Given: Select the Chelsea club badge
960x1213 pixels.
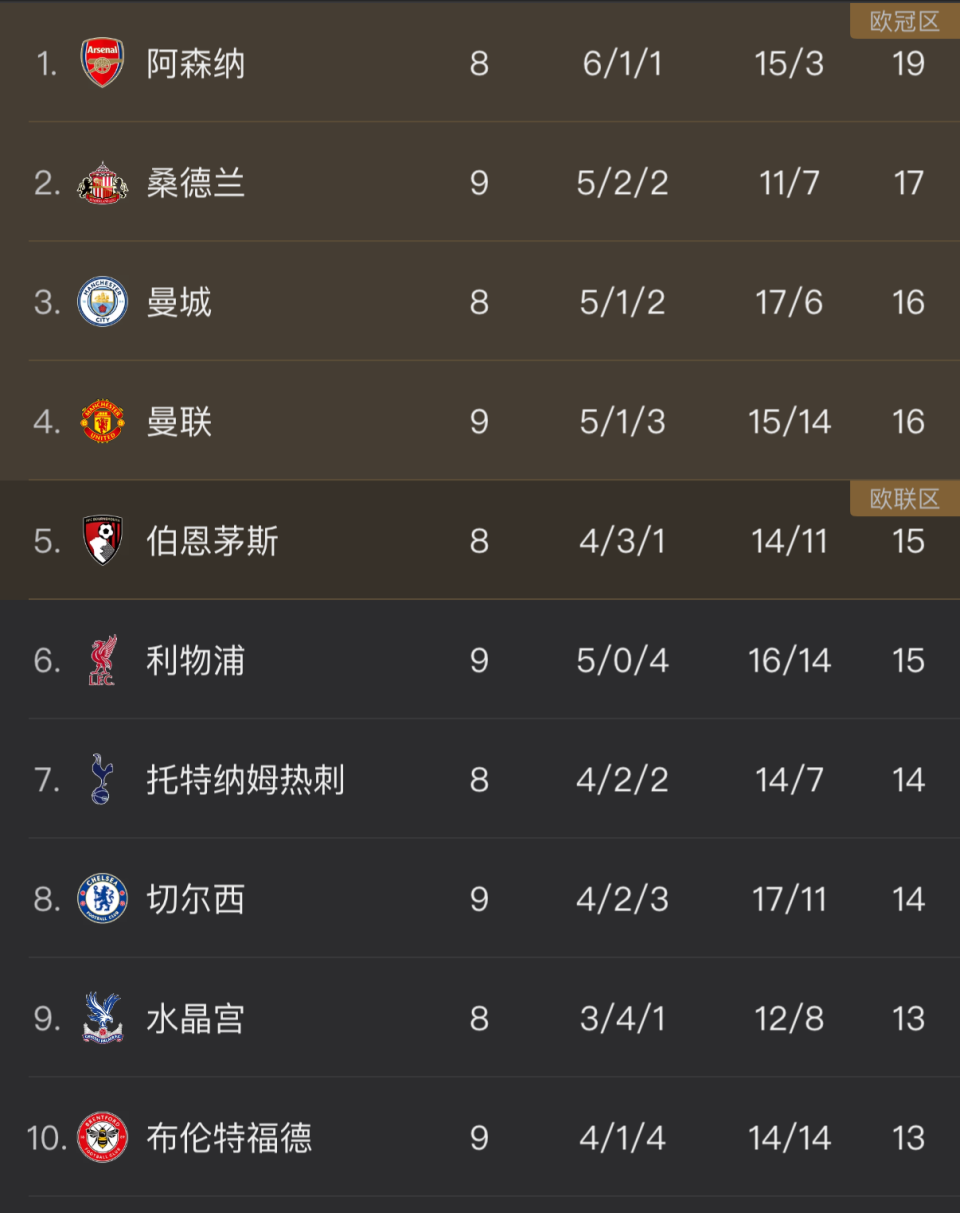Looking at the screenshot, I should (x=102, y=899).
